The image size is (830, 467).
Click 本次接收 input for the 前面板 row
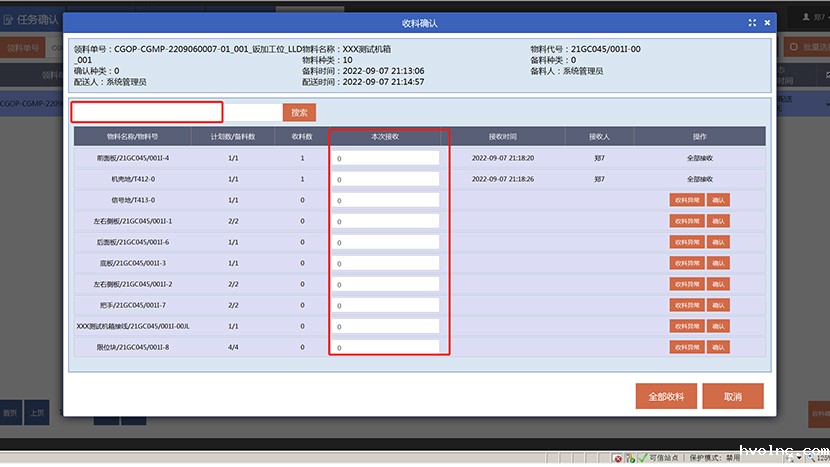pos(386,158)
